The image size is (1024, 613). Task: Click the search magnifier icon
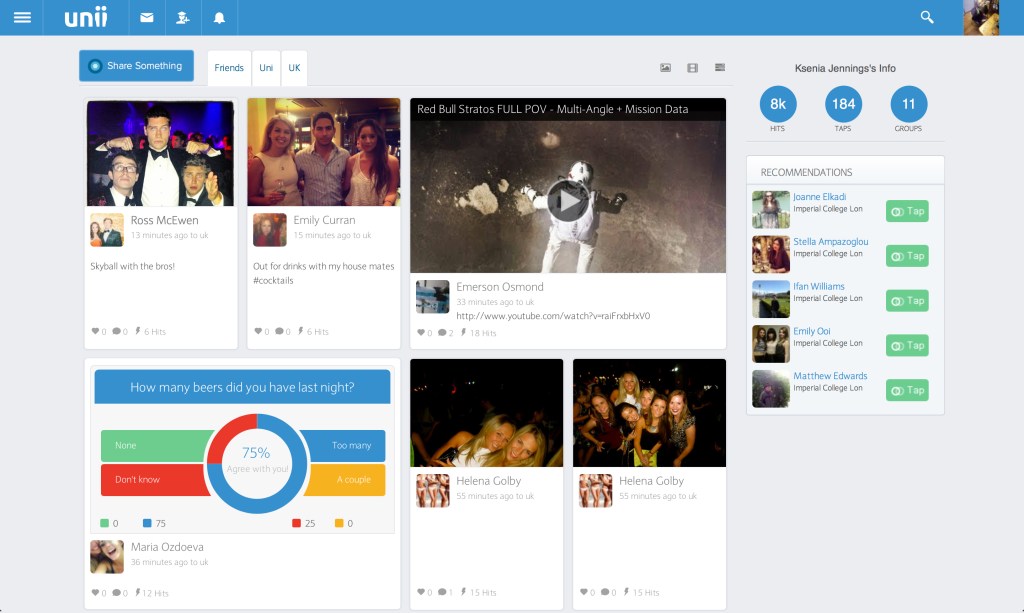[x=927, y=18]
